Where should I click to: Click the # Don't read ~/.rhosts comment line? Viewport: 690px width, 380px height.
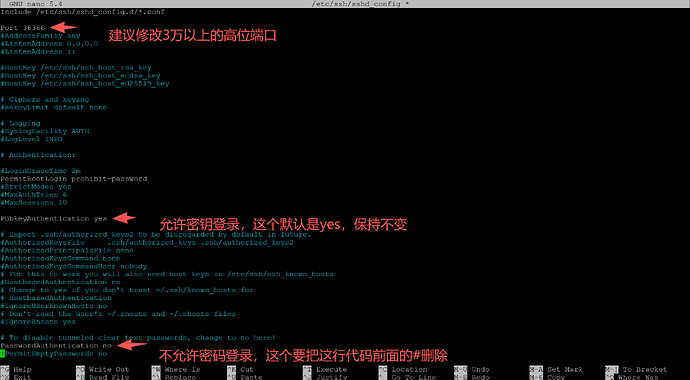(x=118, y=314)
